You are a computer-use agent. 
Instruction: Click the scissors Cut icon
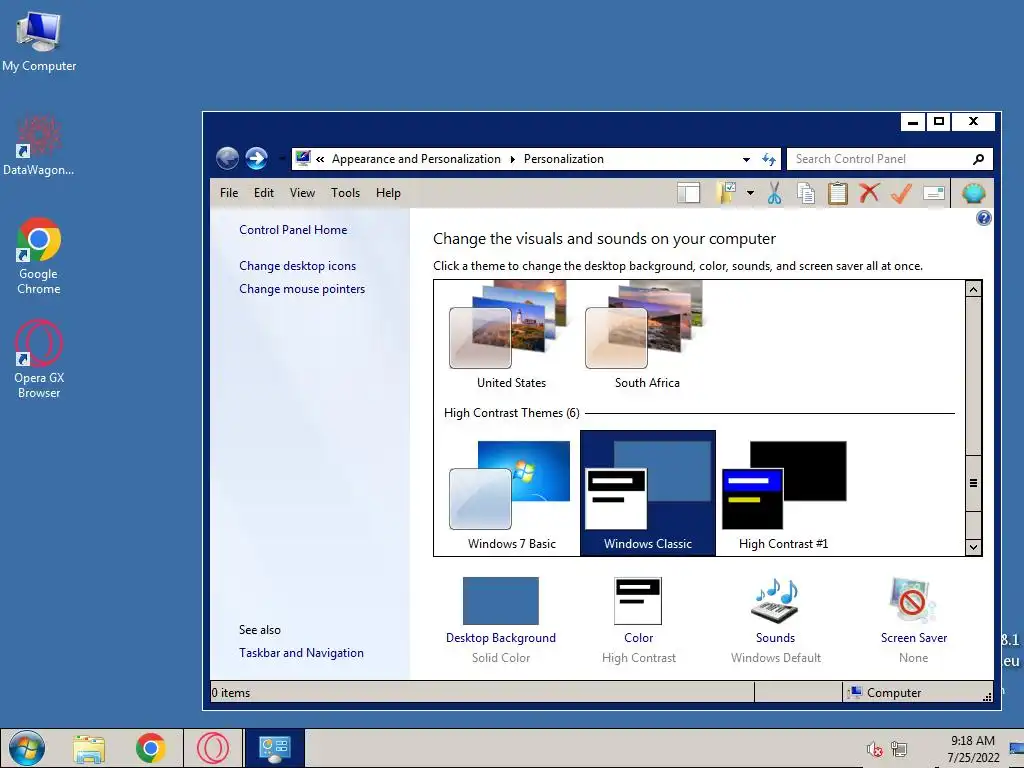[x=775, y=193]
